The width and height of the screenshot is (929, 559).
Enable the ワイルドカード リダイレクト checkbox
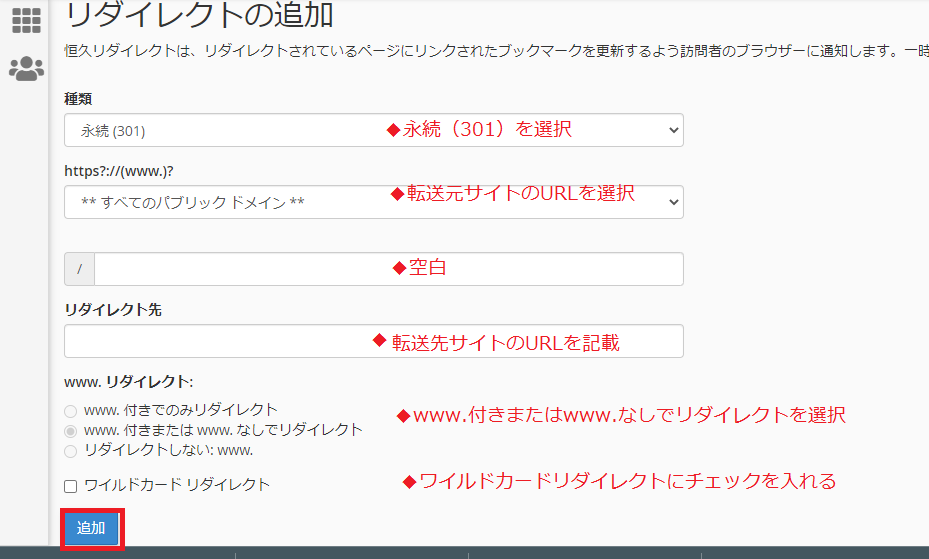71,486
